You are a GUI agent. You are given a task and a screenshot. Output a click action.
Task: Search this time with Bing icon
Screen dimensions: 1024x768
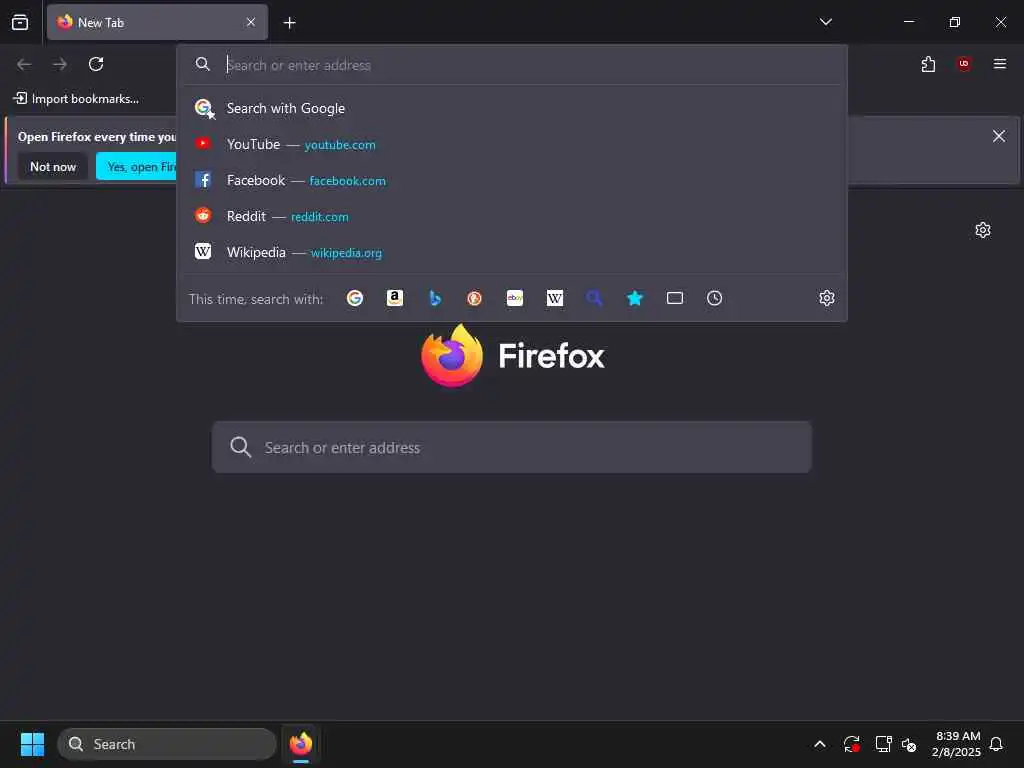tap(435, 298)
